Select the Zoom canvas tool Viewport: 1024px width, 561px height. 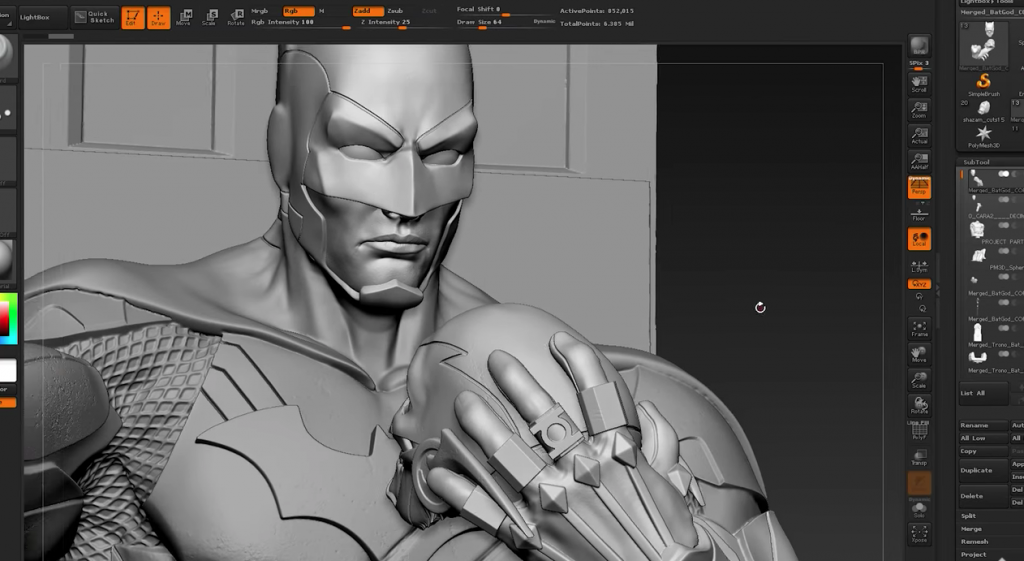tap(920, 110)
